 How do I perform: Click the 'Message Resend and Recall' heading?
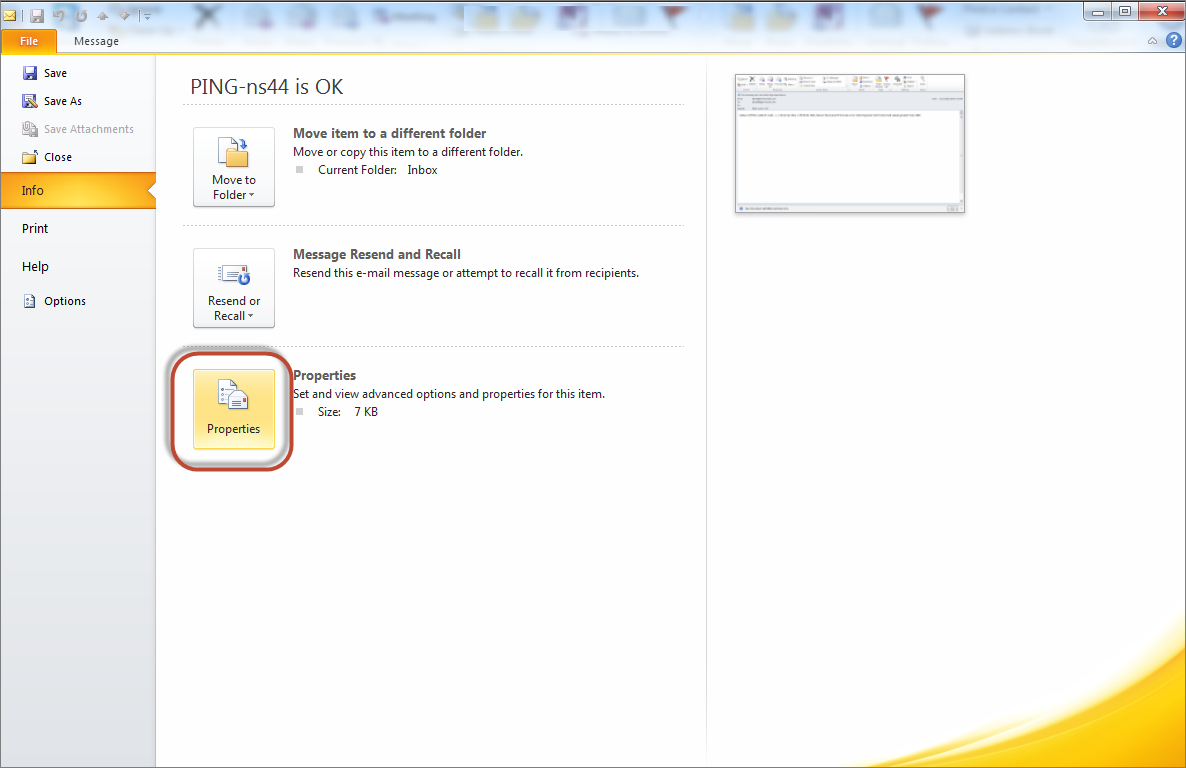[377, 254]
